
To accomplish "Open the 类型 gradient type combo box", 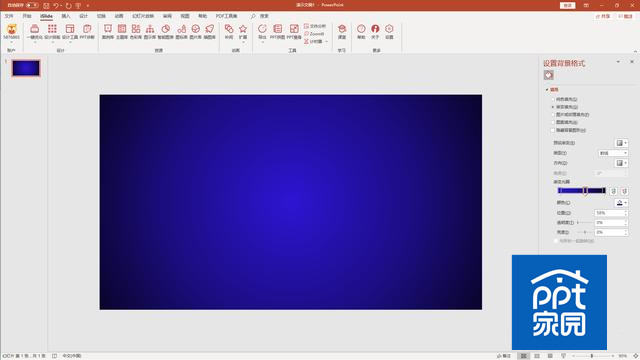I will click(x=613, y=153).
